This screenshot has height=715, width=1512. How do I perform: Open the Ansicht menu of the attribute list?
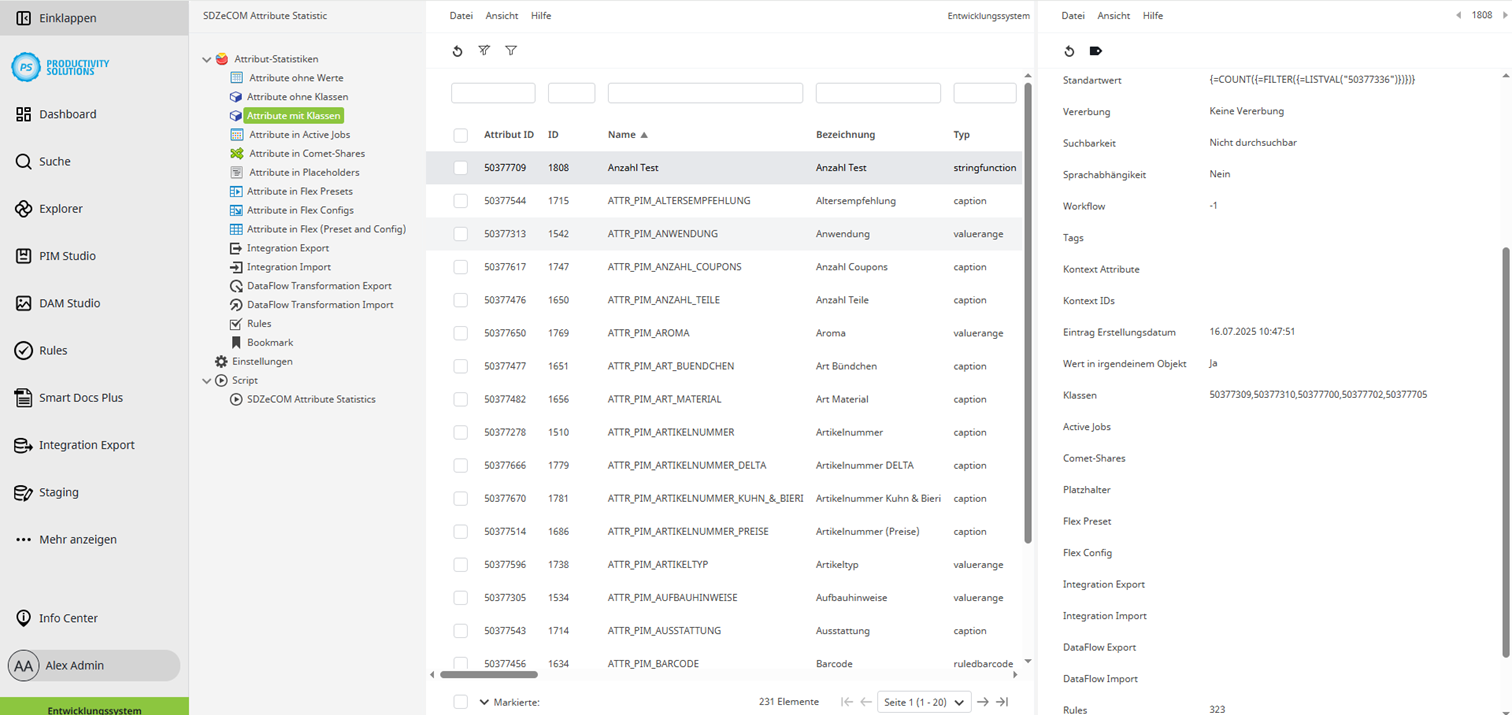click(x=501, y=15)
